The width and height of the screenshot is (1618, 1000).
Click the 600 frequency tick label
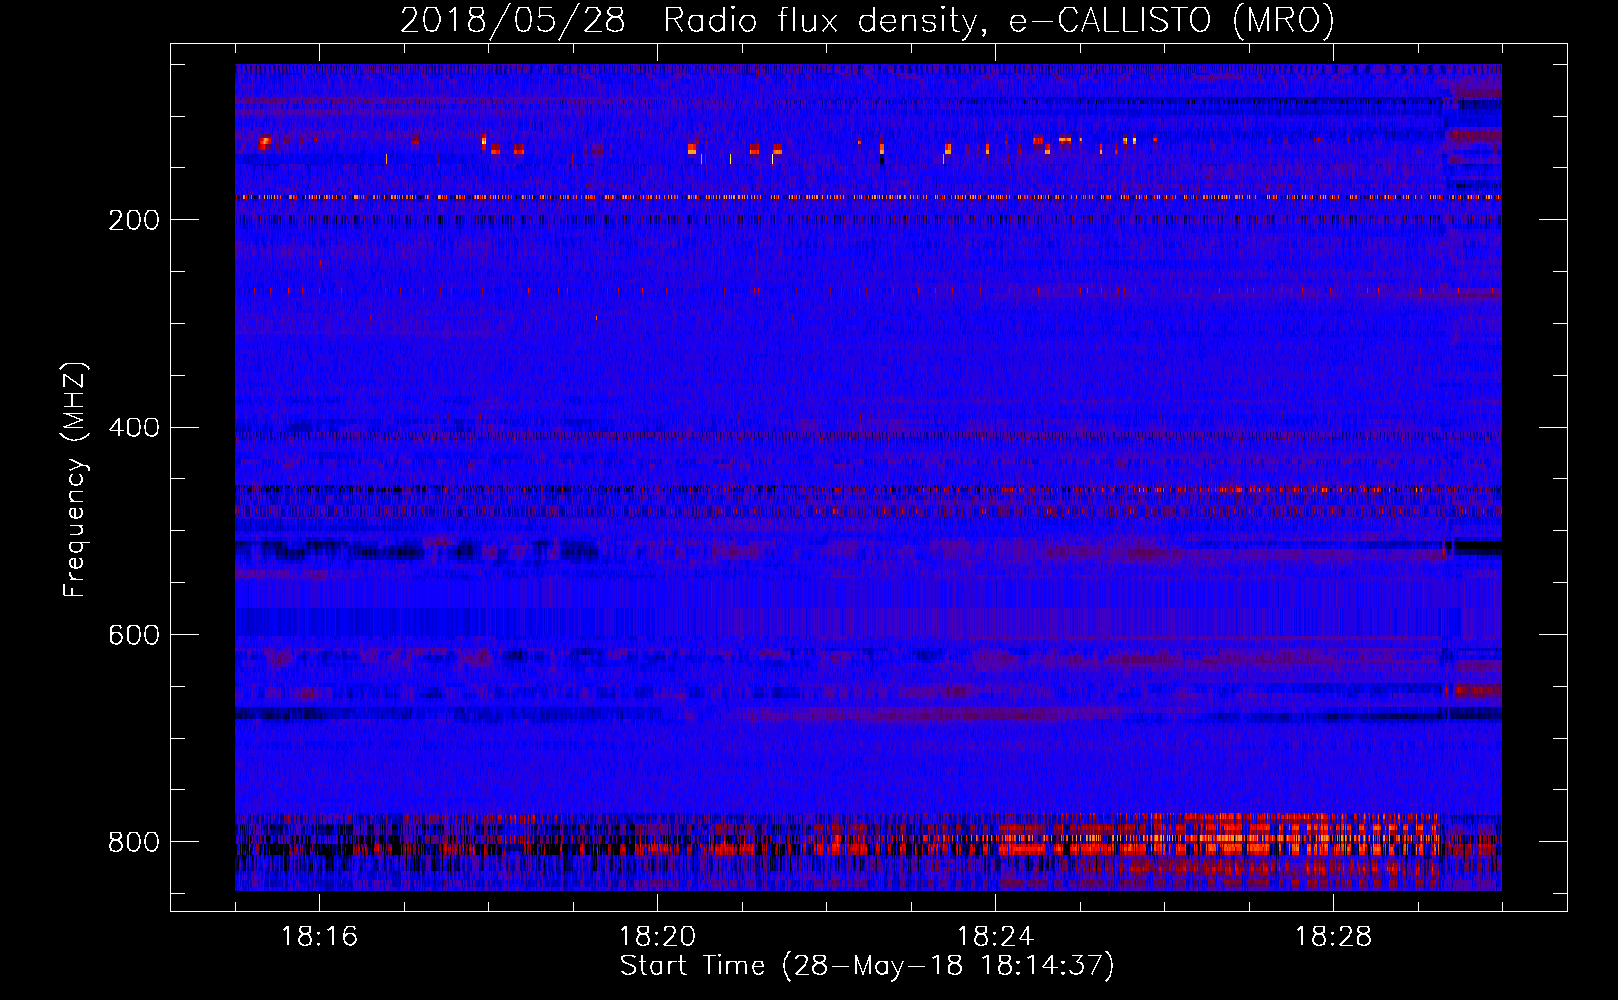(x=134, y=635)
